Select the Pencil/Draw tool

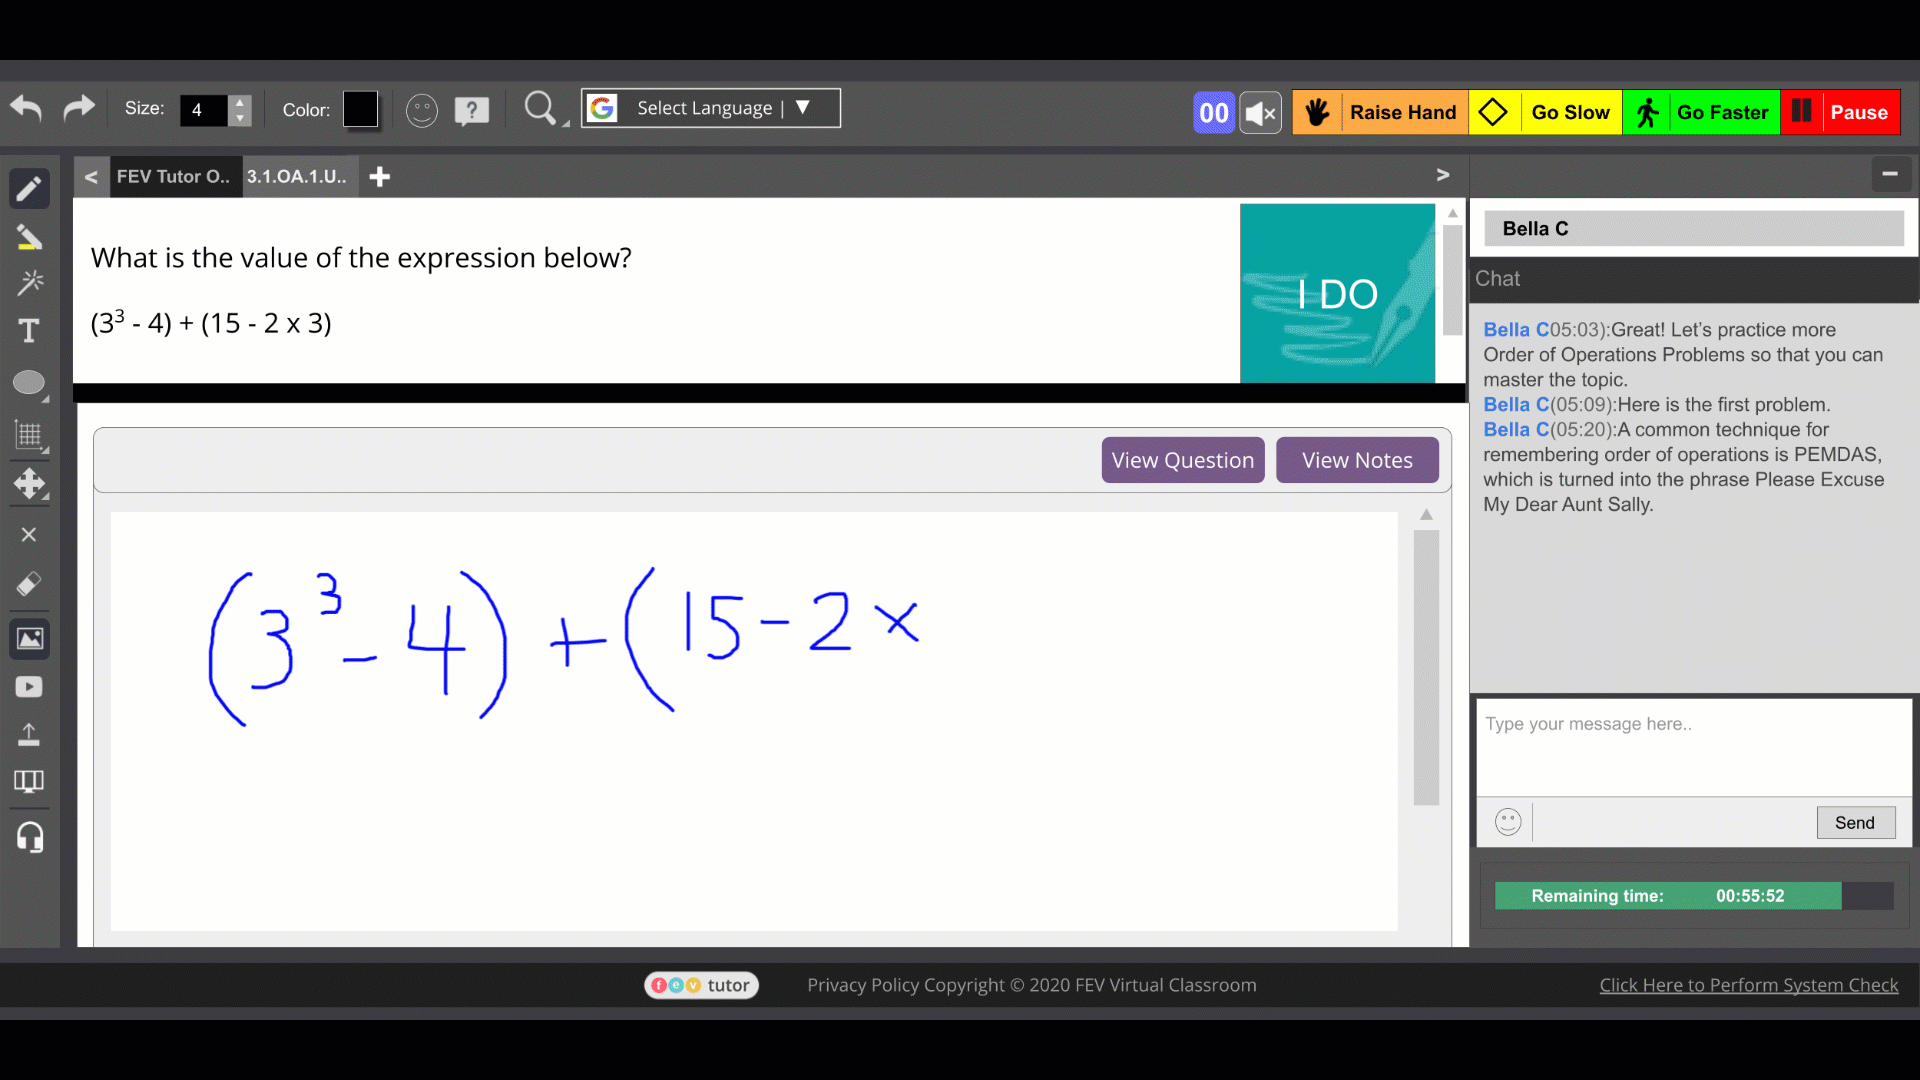[29, 189]
